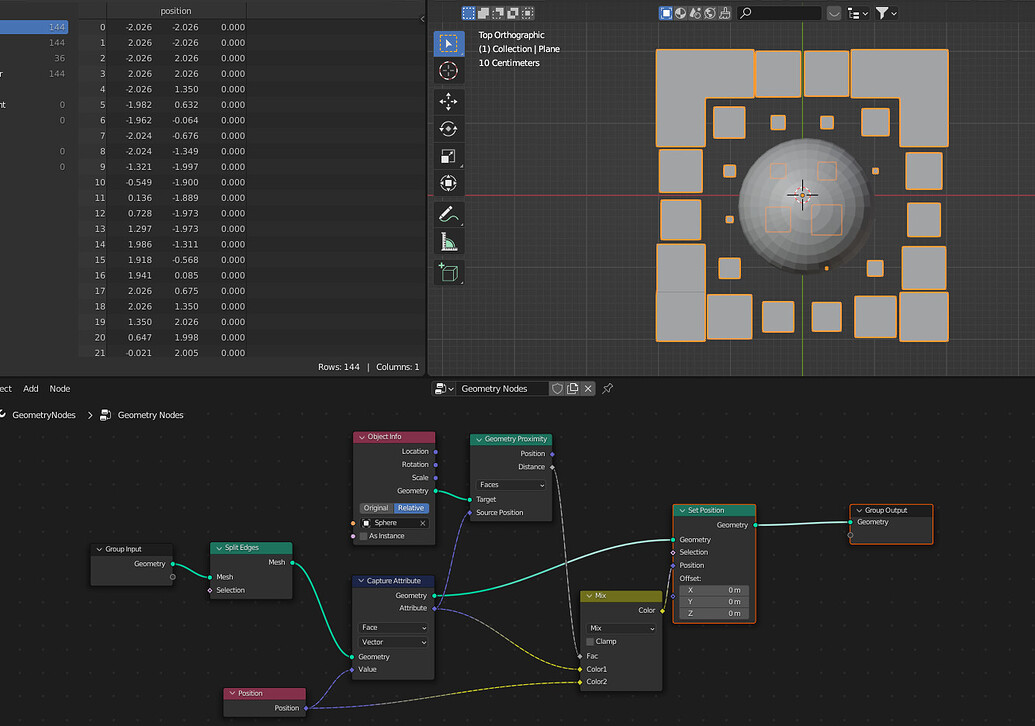
Task: Select the Rotate tool
Action: pyautogui.click(x=448, y=128)
